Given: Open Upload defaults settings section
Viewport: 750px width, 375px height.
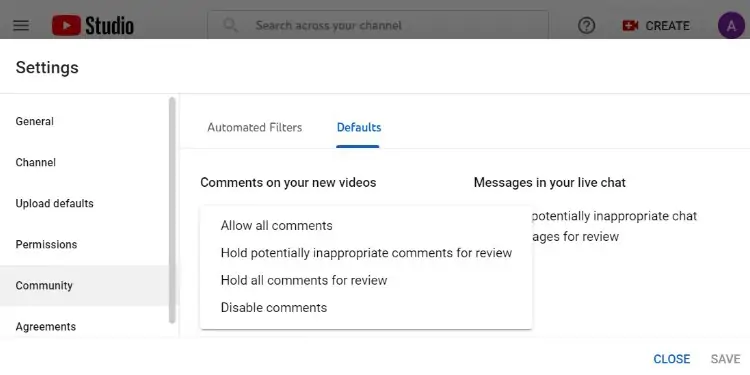Looking at the screenshot, I should point(84,204).
